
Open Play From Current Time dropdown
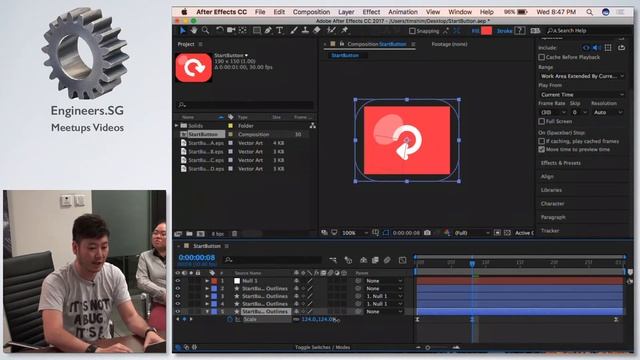click(582, 95)
